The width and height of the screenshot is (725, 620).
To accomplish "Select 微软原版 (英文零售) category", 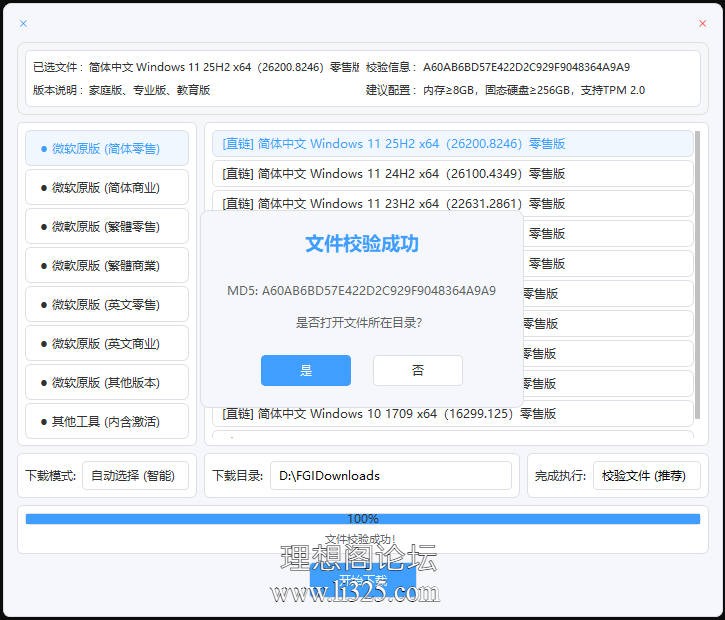I will coord(107,304).
